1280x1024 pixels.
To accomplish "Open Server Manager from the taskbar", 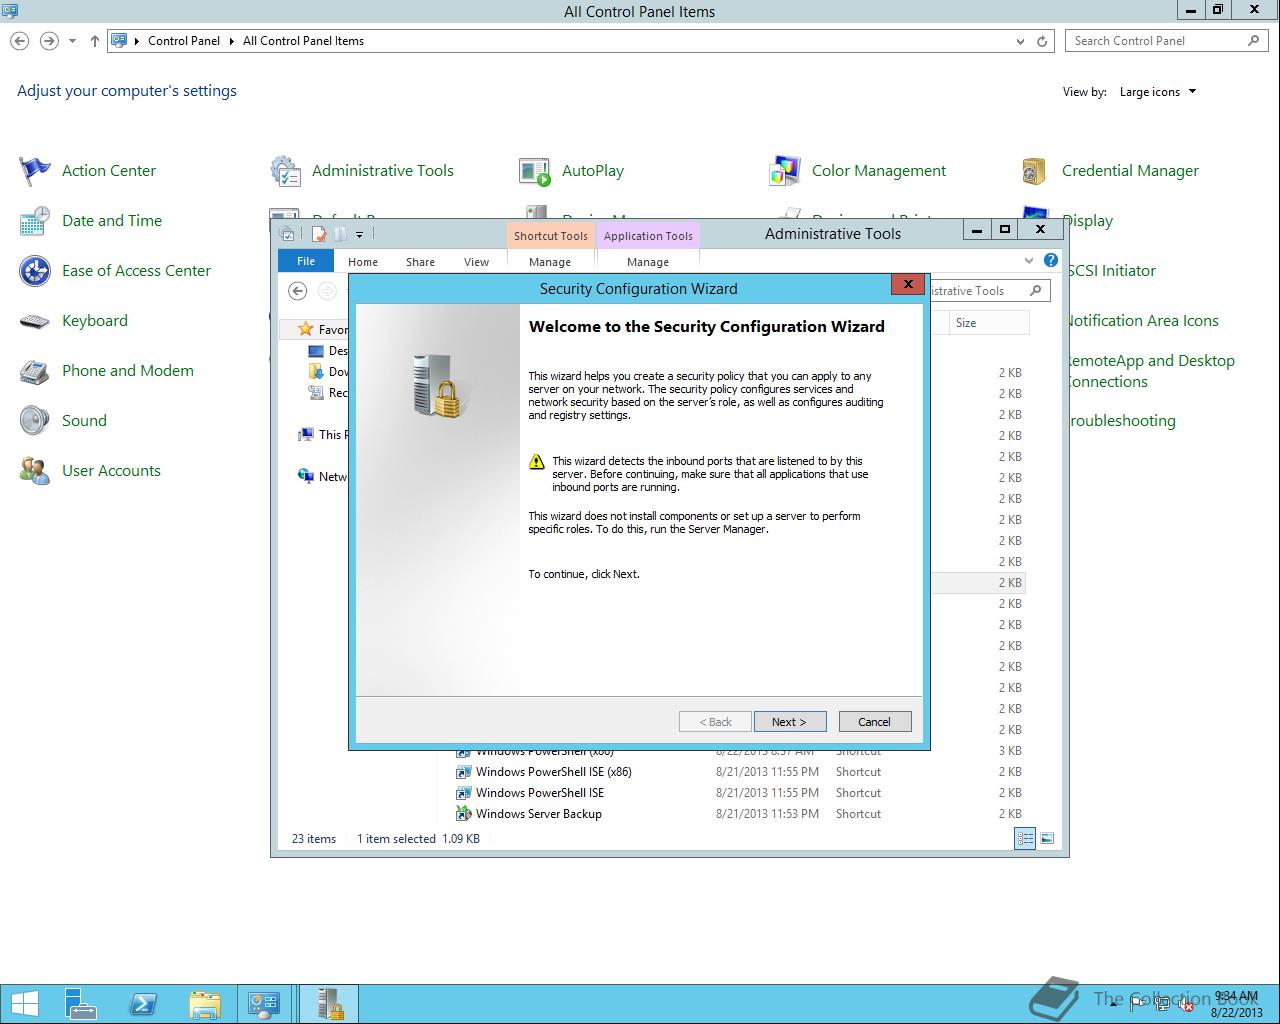I will coord(80,1004).
